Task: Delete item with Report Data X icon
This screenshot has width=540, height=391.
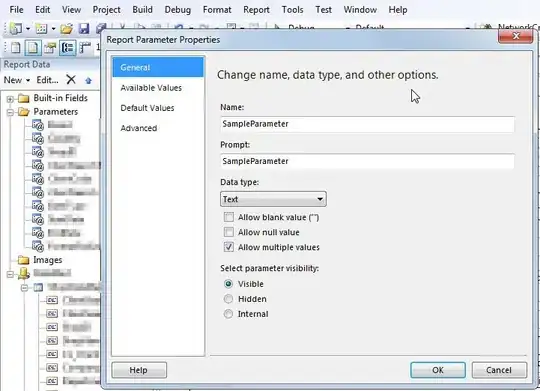Action: [71, 80]
